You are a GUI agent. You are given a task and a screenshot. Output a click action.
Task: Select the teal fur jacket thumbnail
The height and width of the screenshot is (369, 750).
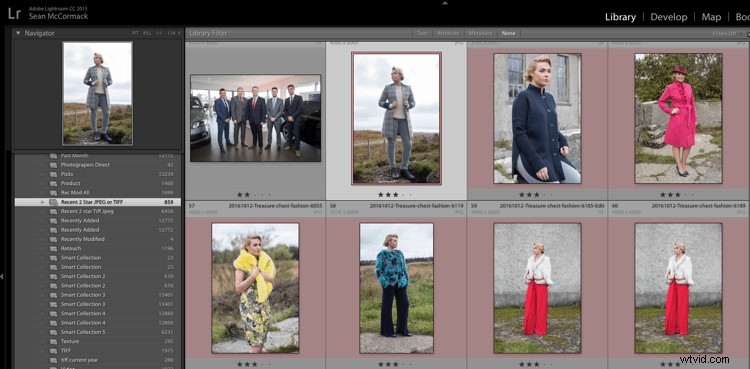pyautogui.click(x=396, y=288)
